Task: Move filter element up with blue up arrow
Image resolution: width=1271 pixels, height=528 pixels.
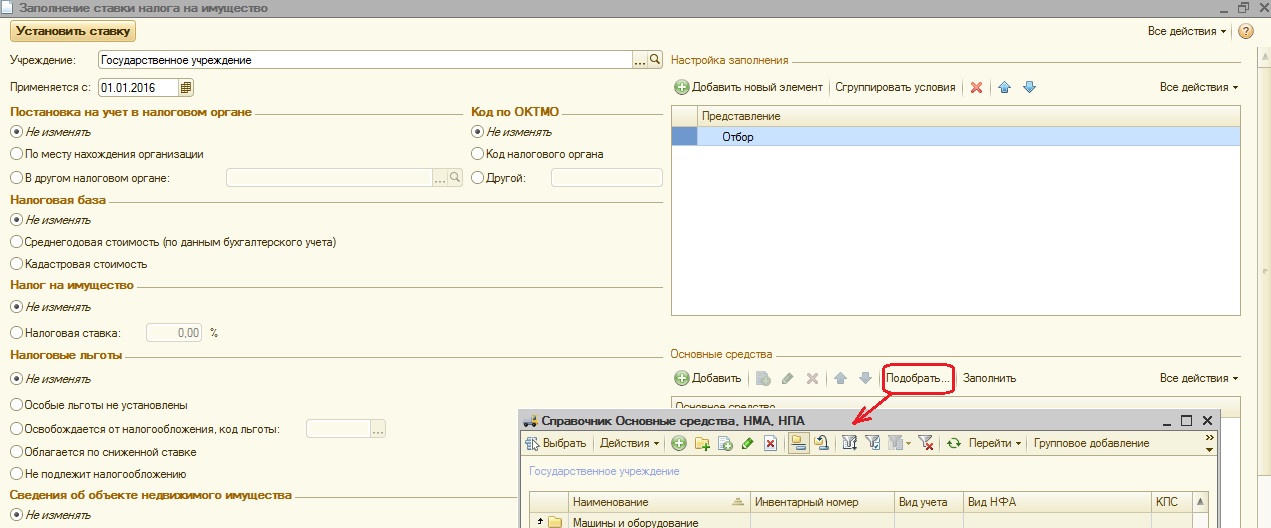Action: (1004, 87)
